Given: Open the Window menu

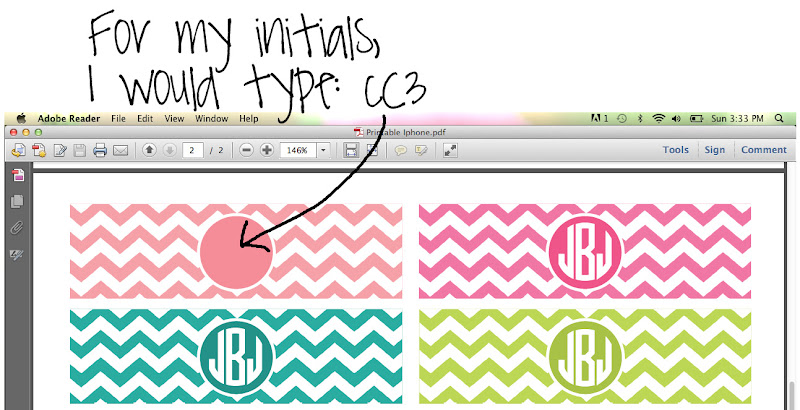Looking at the screenshot, I should point(212,118).
